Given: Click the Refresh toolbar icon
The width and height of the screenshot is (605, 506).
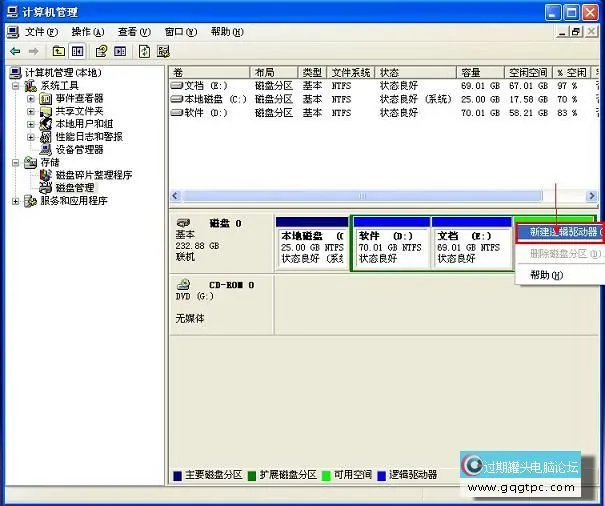Looking at the screenshot, I should [x=144, y=51].
